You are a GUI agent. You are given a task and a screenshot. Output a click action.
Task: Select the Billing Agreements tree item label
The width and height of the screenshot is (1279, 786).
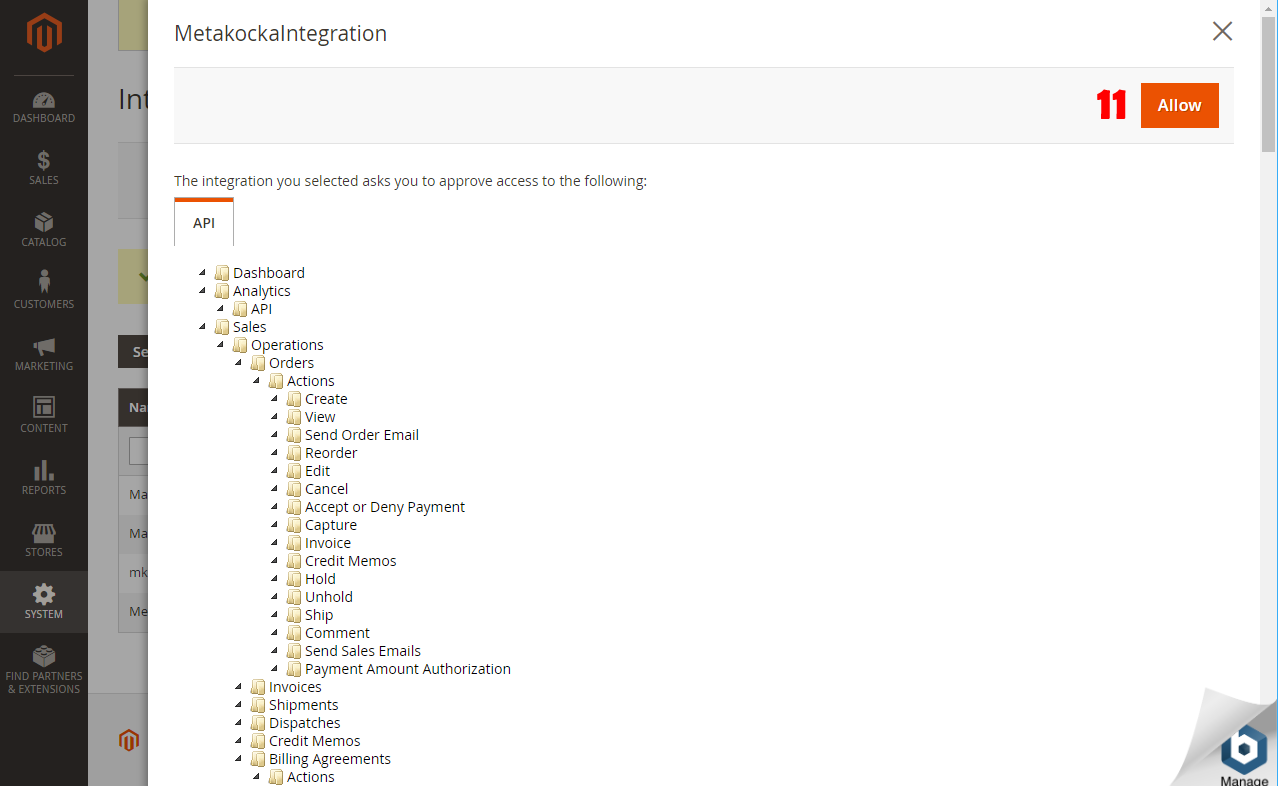[x=330, y=759]
